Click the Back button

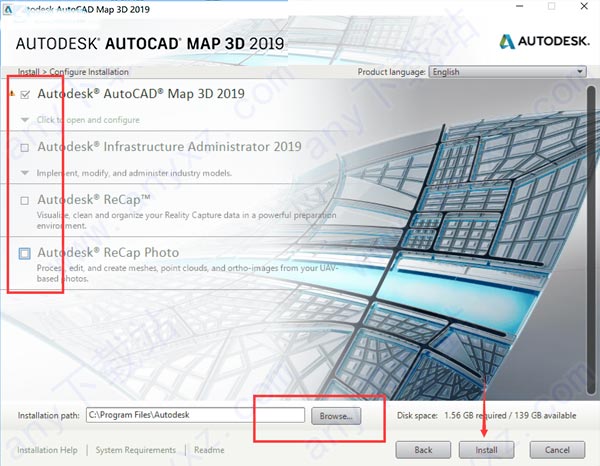423,450
